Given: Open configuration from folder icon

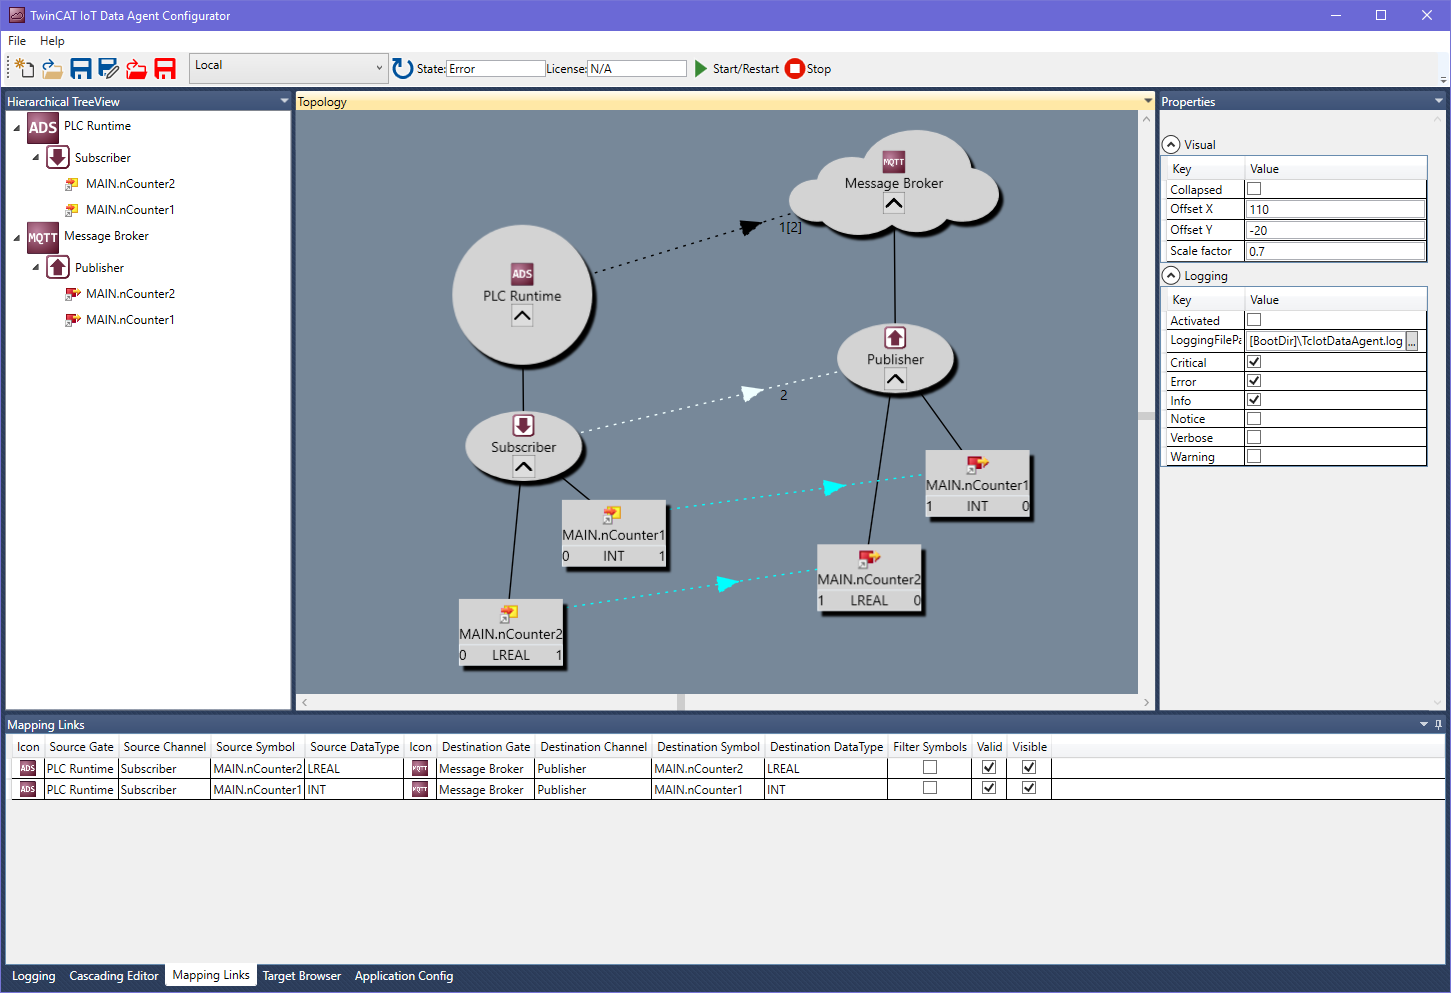Looking at the screenshot, I should [x=52, y=69].
